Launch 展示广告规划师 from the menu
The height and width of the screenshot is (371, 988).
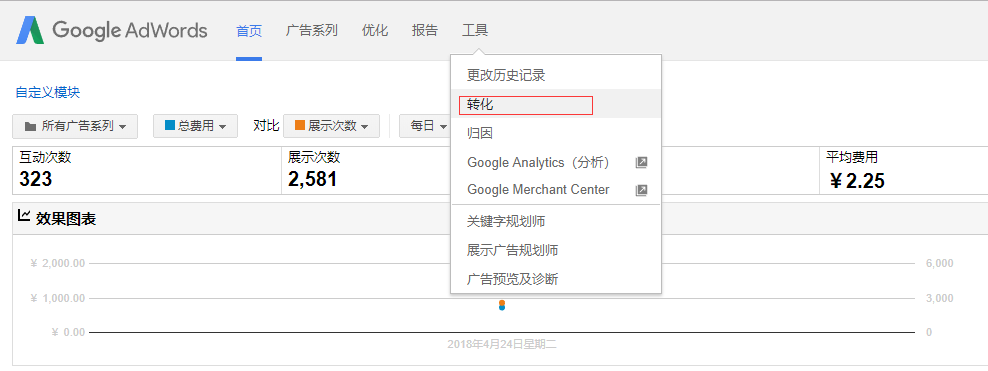[x=556, y=251]
